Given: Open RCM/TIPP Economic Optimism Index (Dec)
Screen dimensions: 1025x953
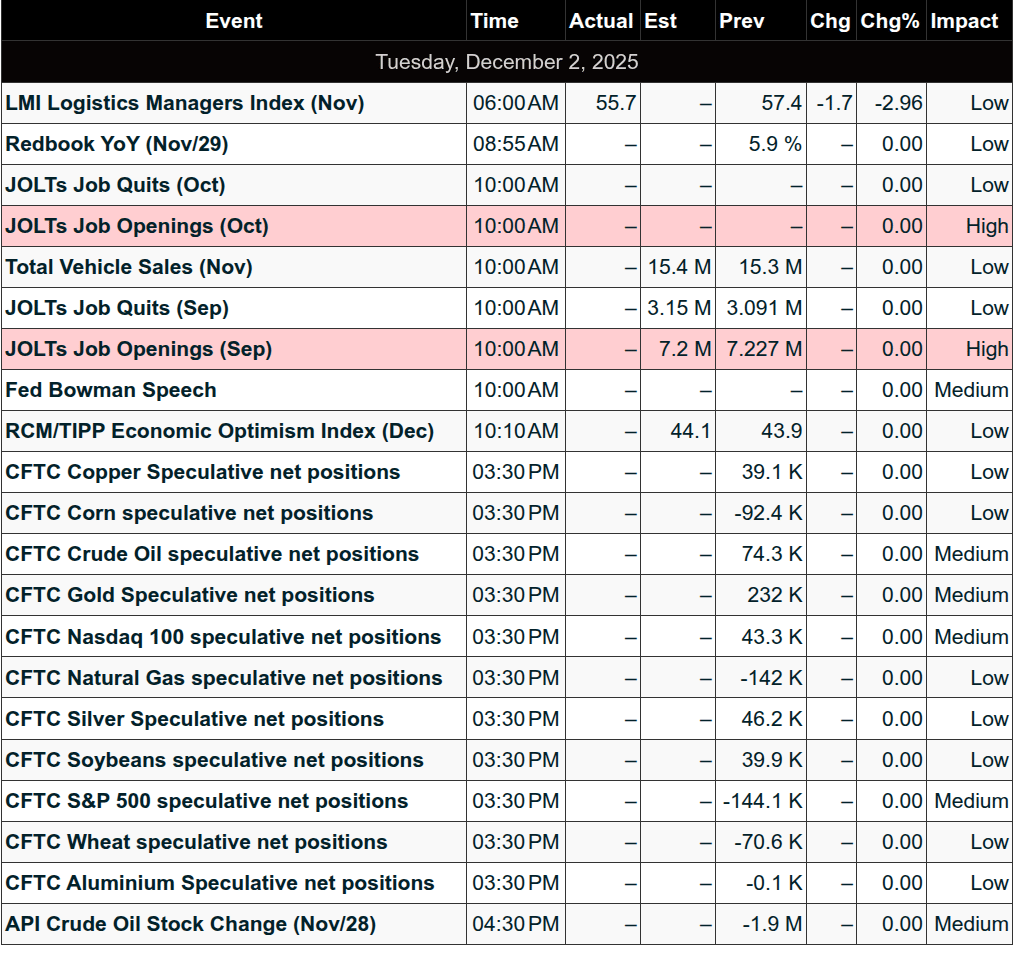Looking at the screenshot, I should (x=220, y=431).
